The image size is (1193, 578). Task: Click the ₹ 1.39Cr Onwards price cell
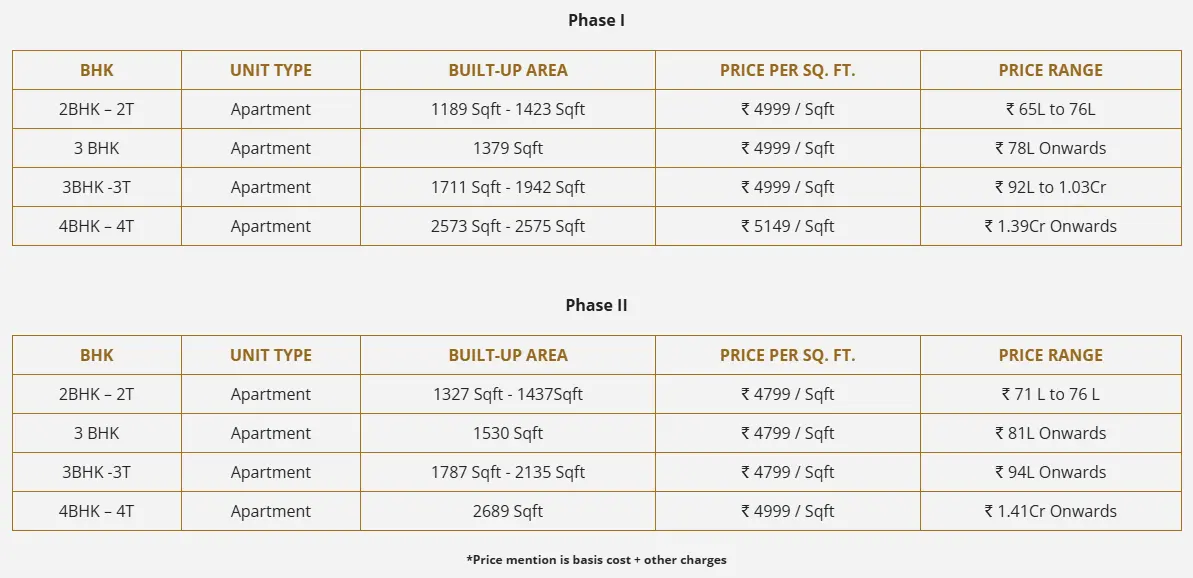point(1050,226)
